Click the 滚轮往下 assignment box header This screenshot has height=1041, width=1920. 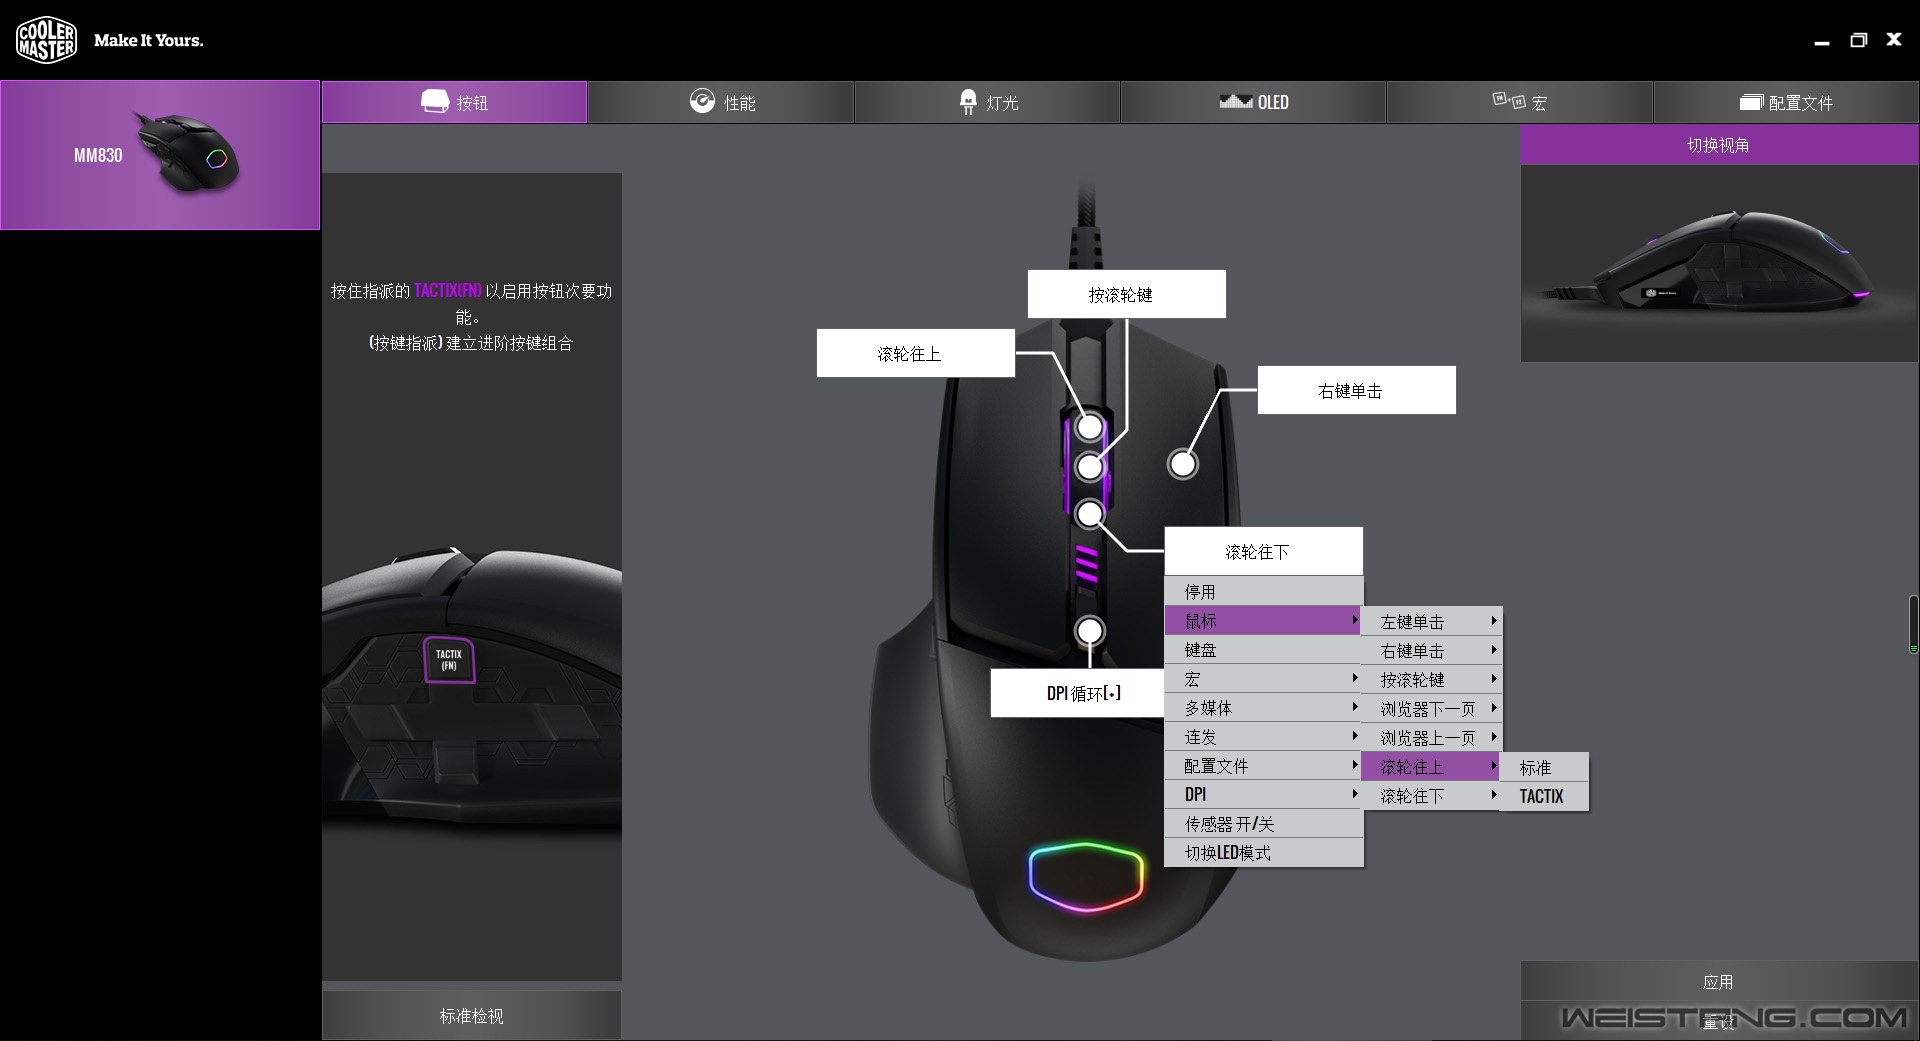[x=1263, y=551]
